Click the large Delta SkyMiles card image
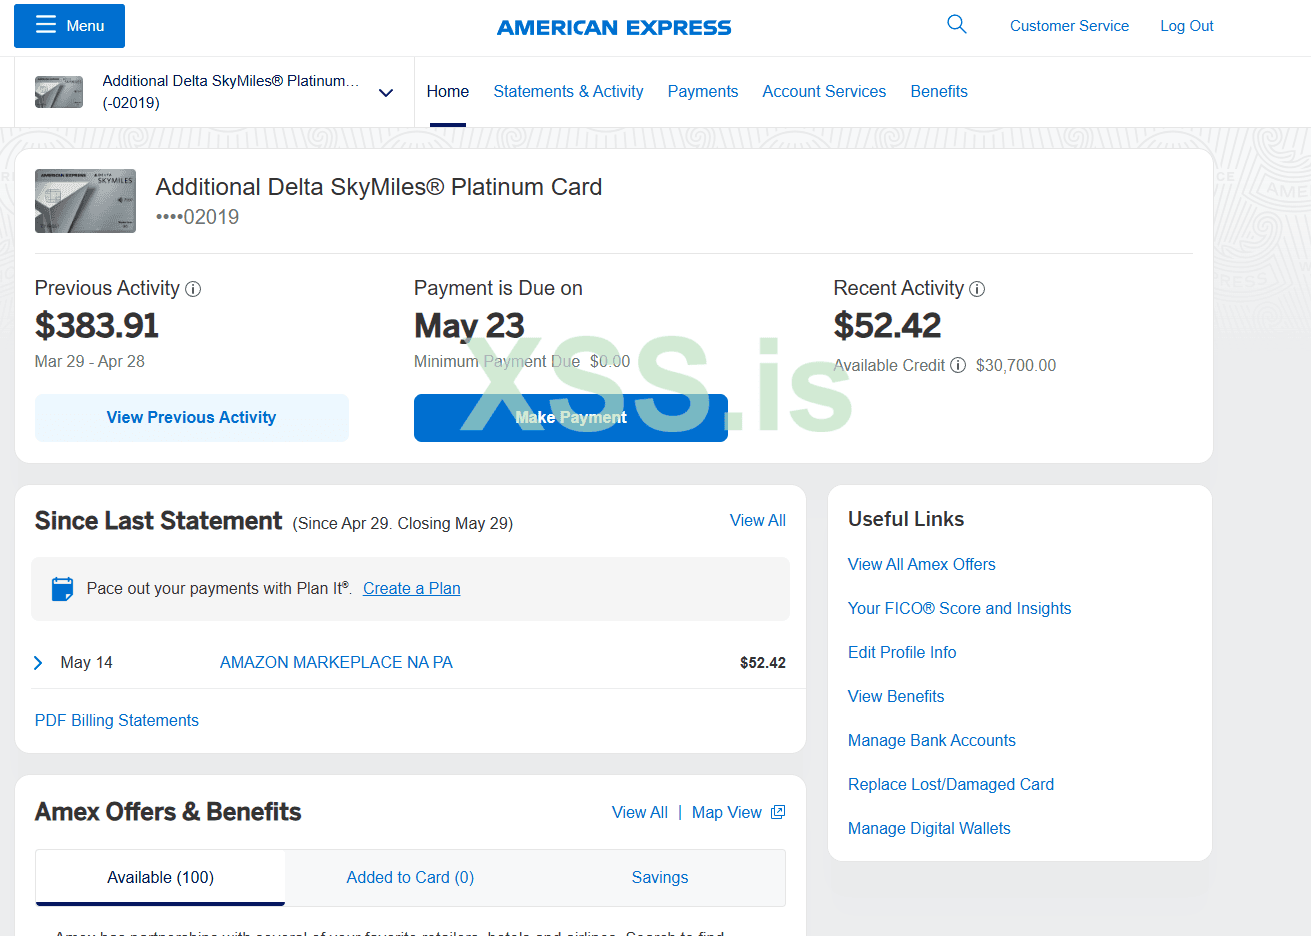 [x=85, y=201]
